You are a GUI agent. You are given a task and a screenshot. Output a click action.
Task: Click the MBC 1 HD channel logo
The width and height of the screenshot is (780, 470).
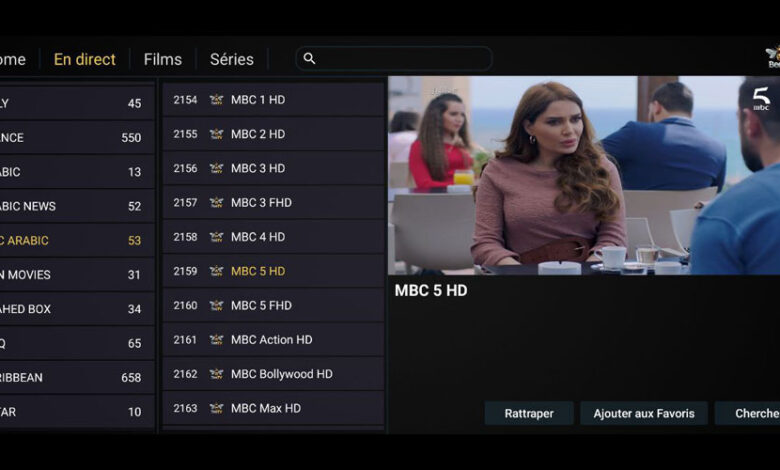[216, 100]
